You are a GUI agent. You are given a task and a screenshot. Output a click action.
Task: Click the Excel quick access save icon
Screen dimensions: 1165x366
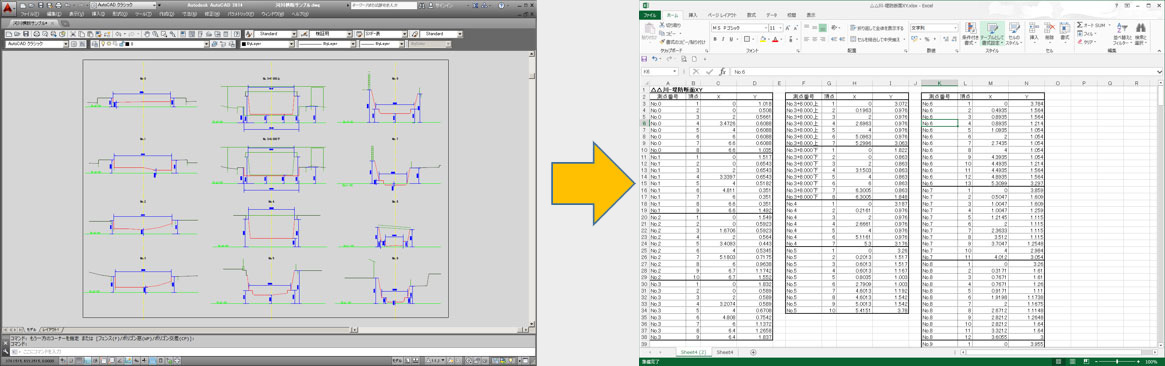(x=644, y=59)
